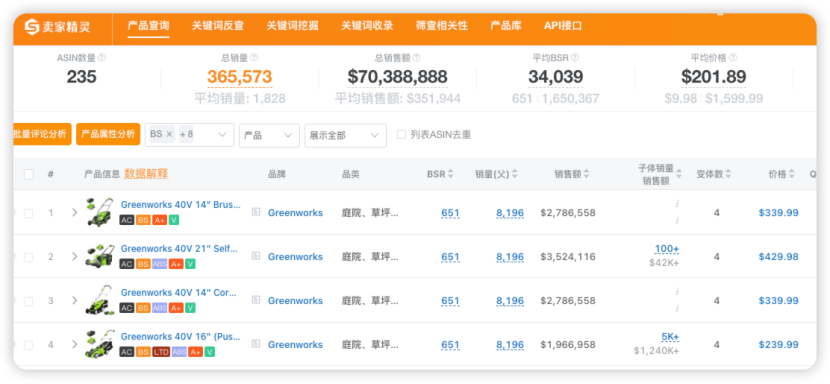Click help icon beside 平均价格
The width and height of the screenshot is (830, 384).
coord(733,57)
